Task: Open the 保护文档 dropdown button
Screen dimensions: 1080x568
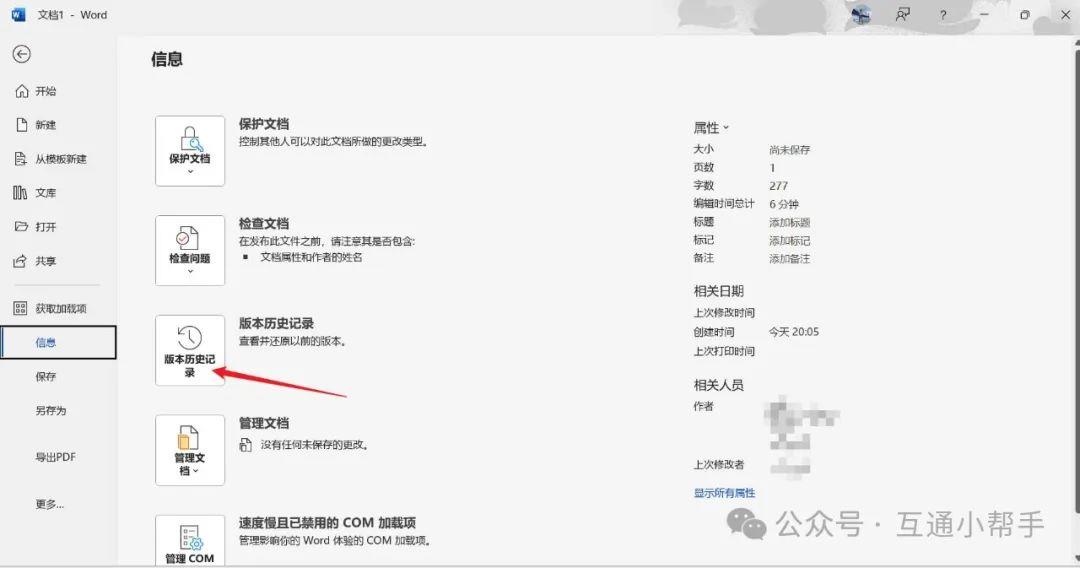Action: [190, 151]
